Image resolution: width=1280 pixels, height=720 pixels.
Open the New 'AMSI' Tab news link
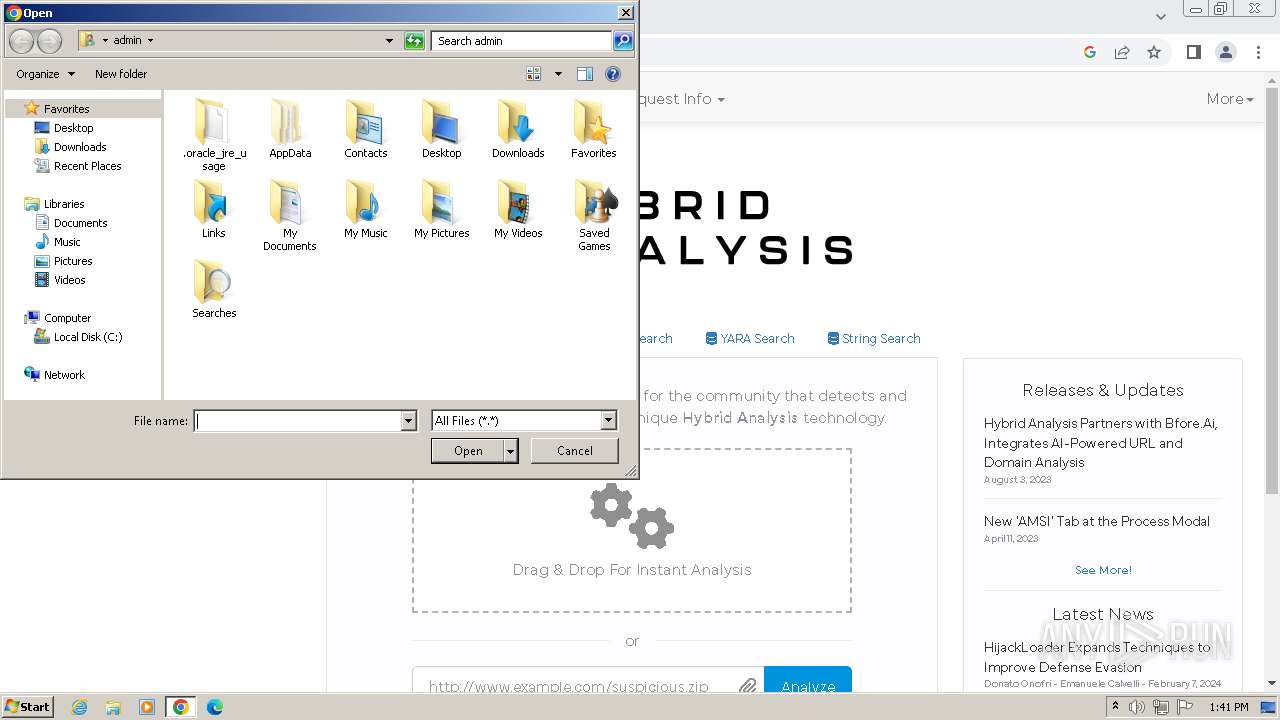coord(1097,521)
